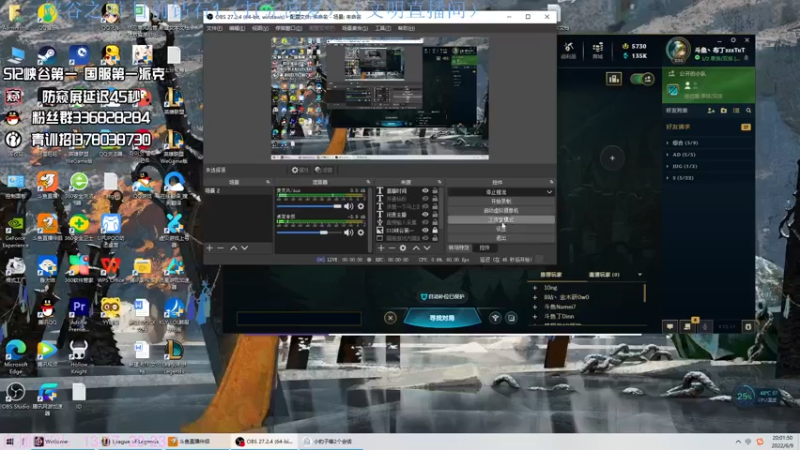Viewport: 800px width, 450px height.
Task: Open the 工具 menu in OBS
Action: (383, 28)
